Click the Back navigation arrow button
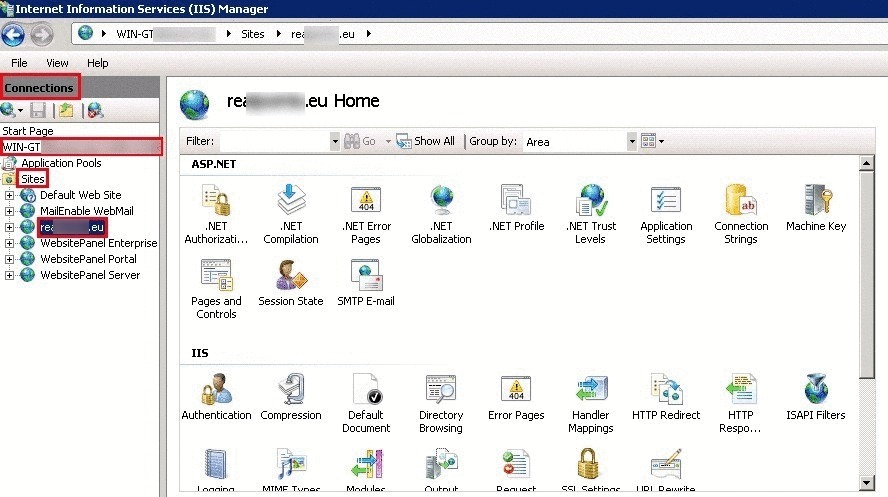This screenshot has height=497, width=888. point(13,35)
